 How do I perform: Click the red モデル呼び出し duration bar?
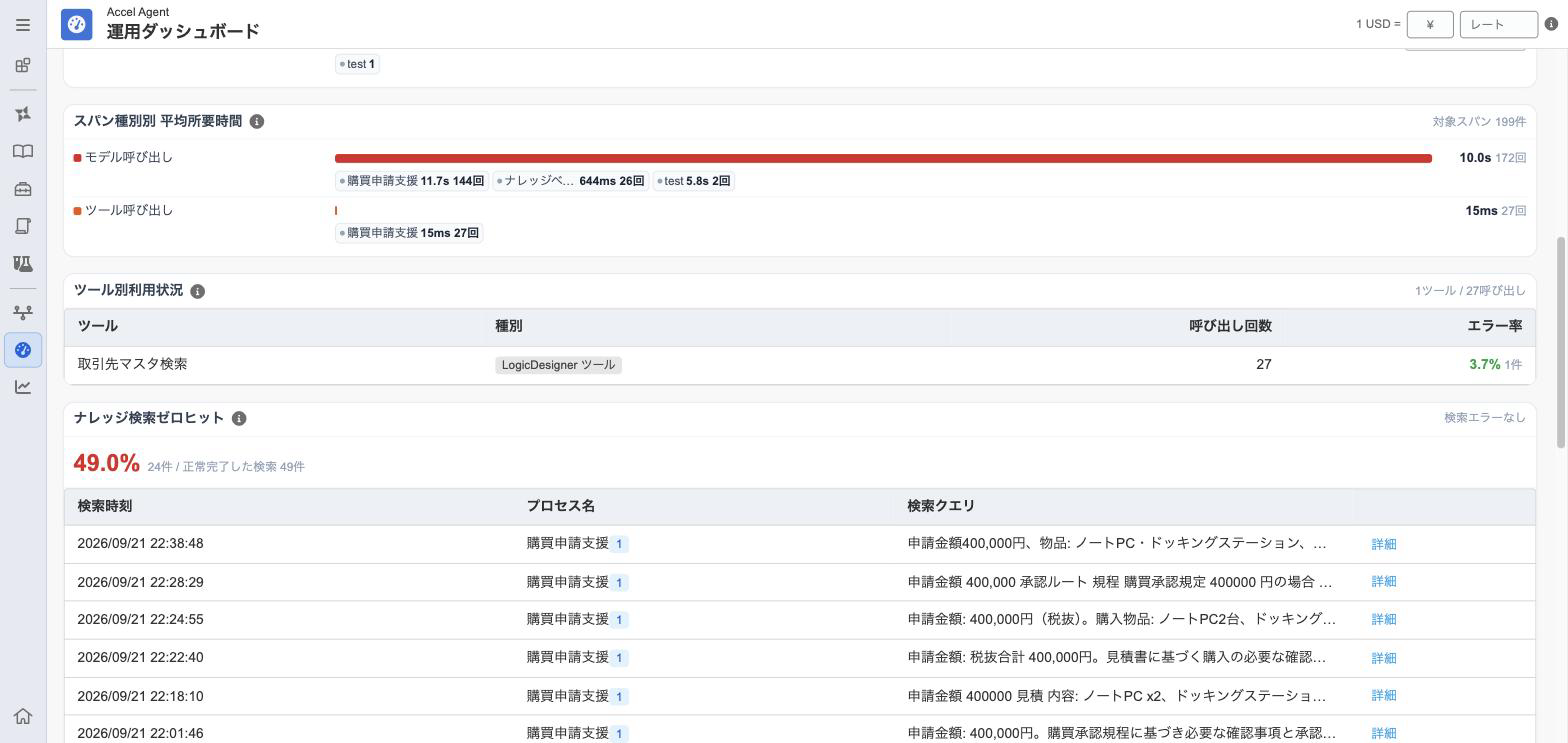883,158
